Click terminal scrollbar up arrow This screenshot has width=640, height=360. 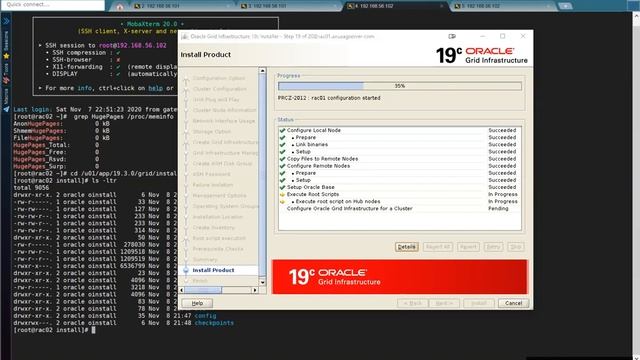click(x=636, y=15)
